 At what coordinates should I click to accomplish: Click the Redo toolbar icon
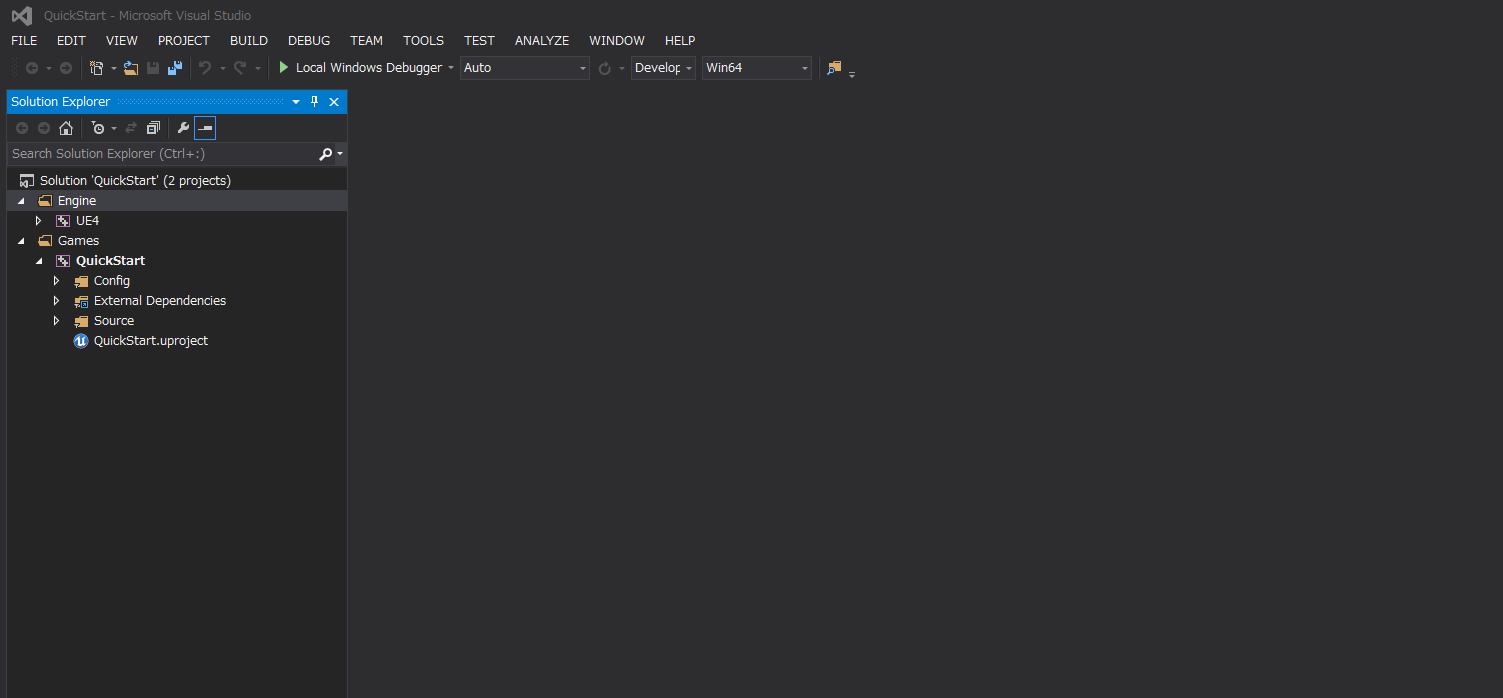pos(240,68)
